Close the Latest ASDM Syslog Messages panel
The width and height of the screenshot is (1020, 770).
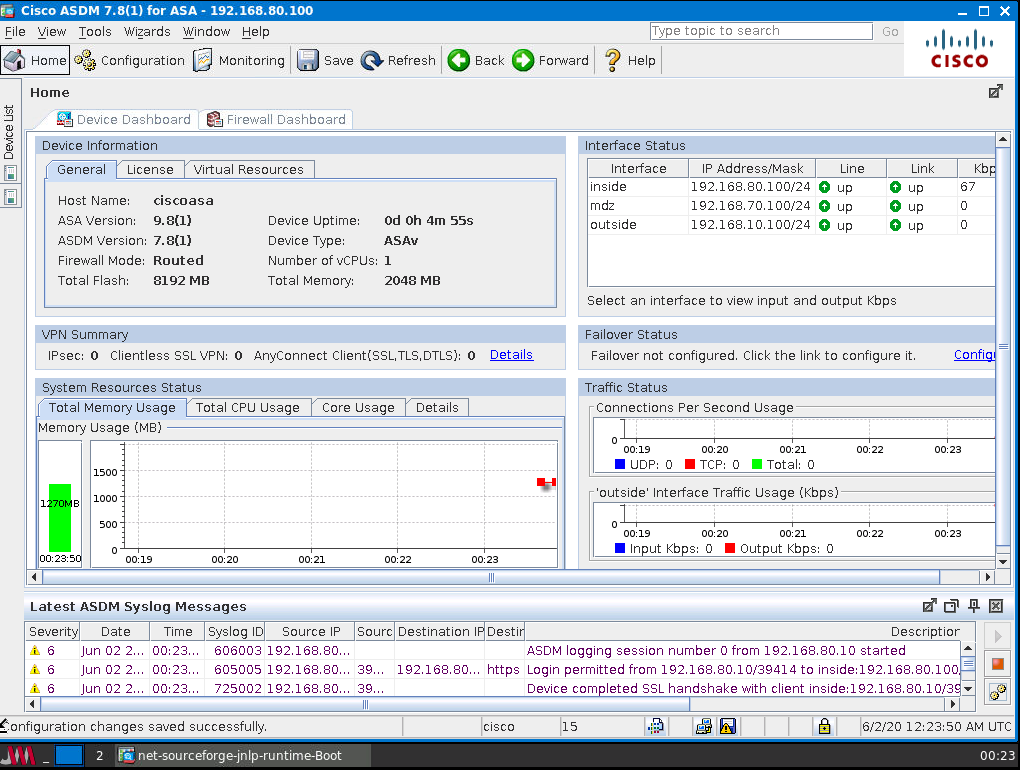(996, 605)
